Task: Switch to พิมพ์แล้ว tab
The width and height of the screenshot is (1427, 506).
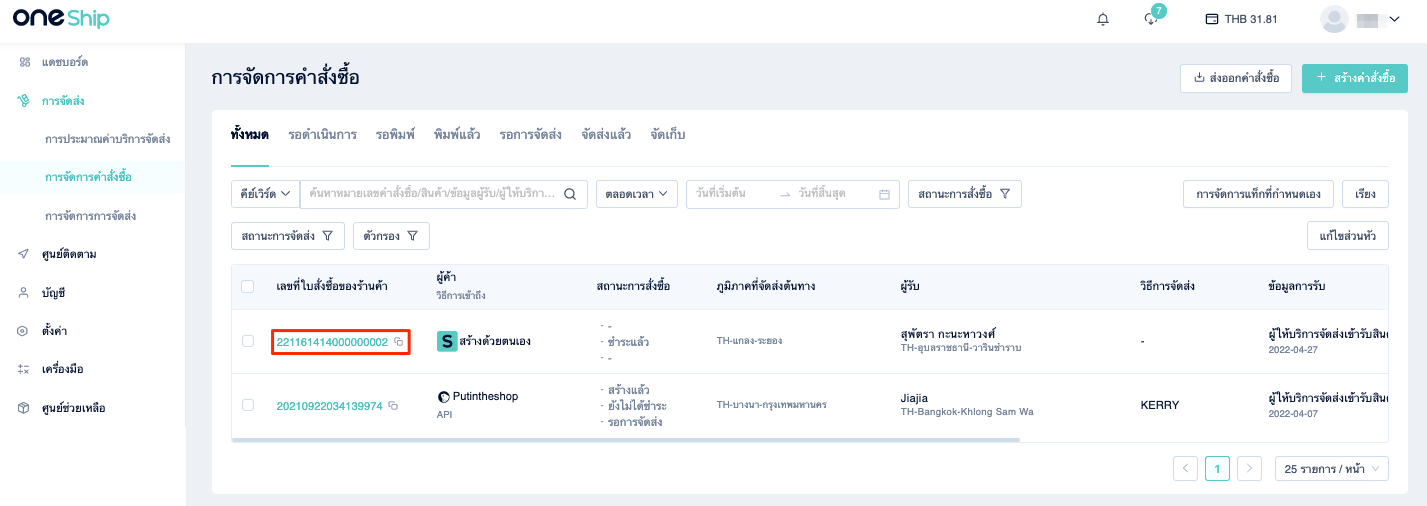Action: [457, 134]
